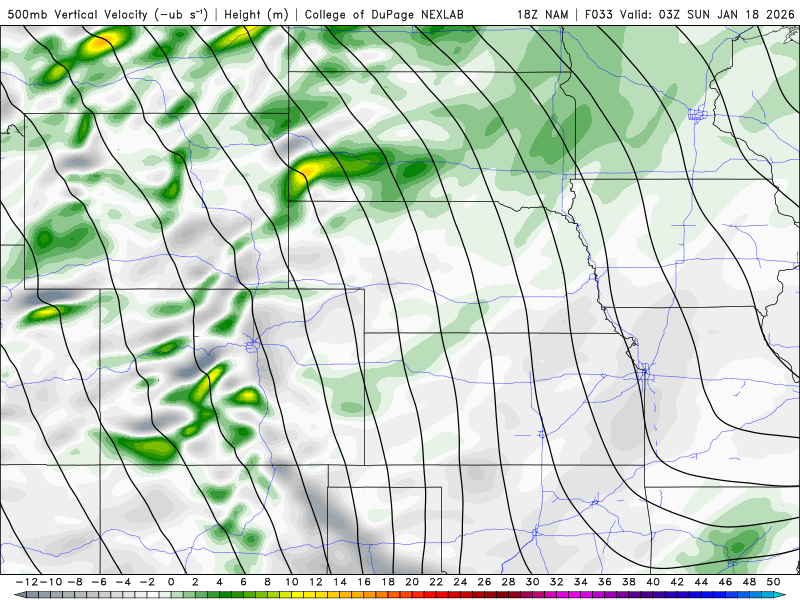Click the '46' value on the color scale

point(726,582)
